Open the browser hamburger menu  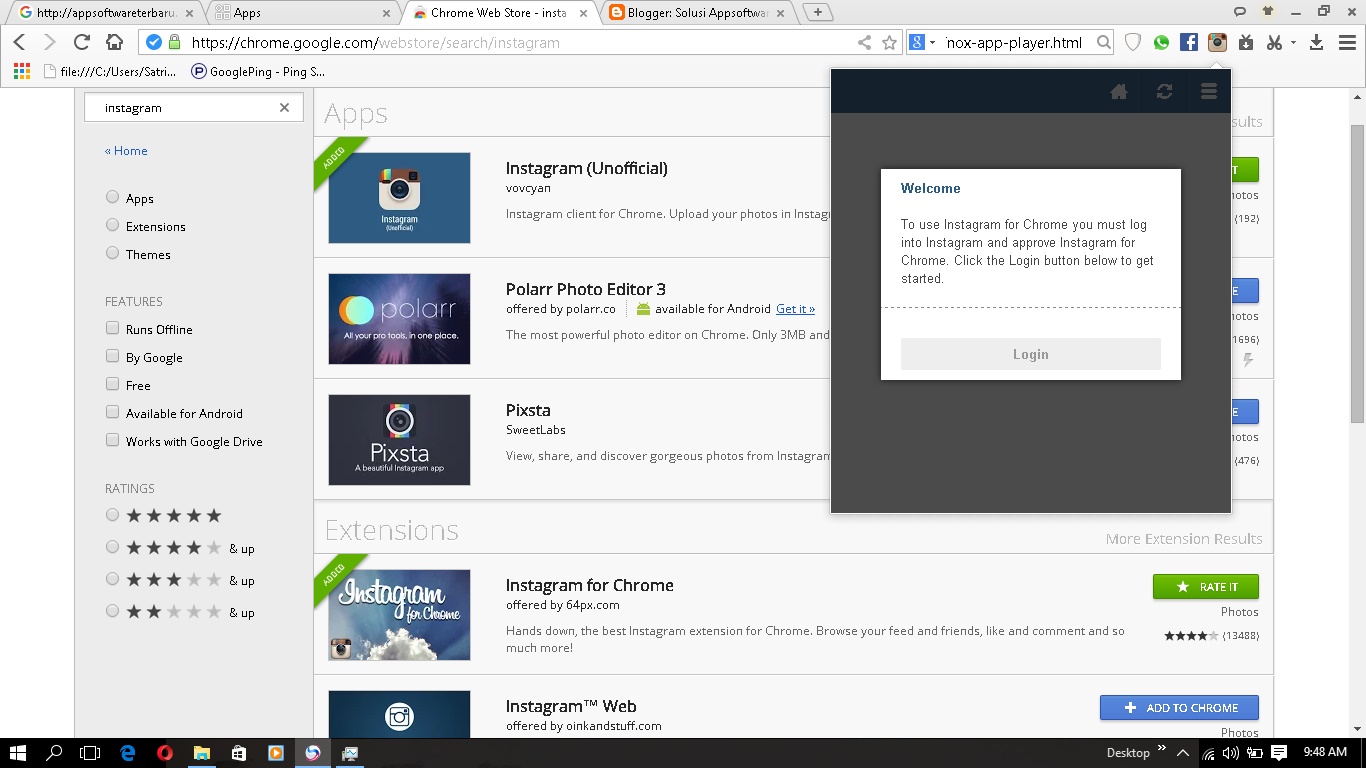tap(1345, 42)
